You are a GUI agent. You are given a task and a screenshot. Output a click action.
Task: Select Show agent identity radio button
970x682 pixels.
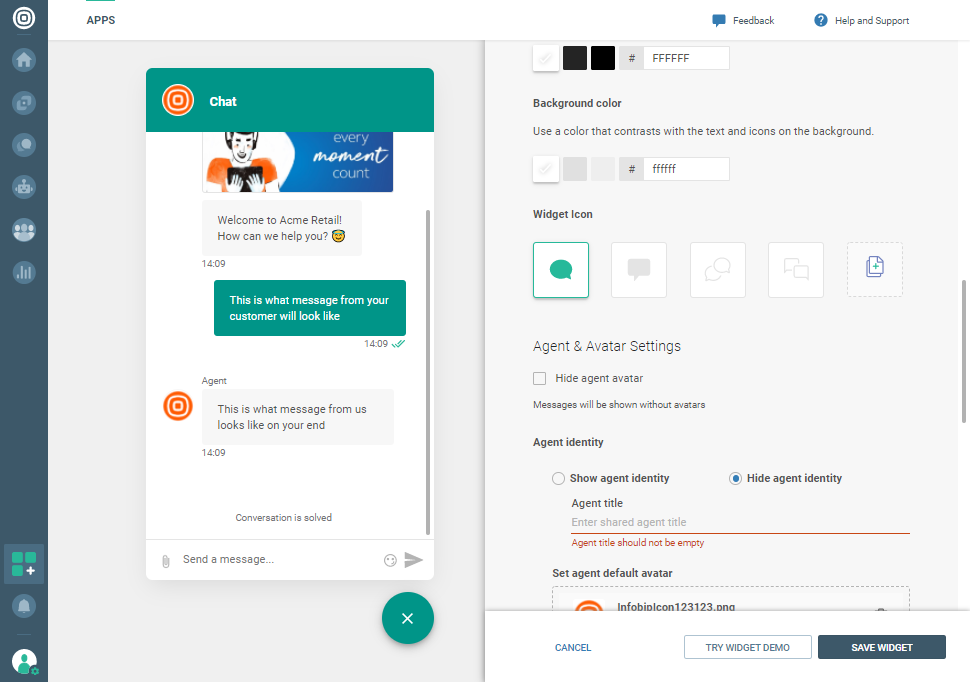point(558,478)
